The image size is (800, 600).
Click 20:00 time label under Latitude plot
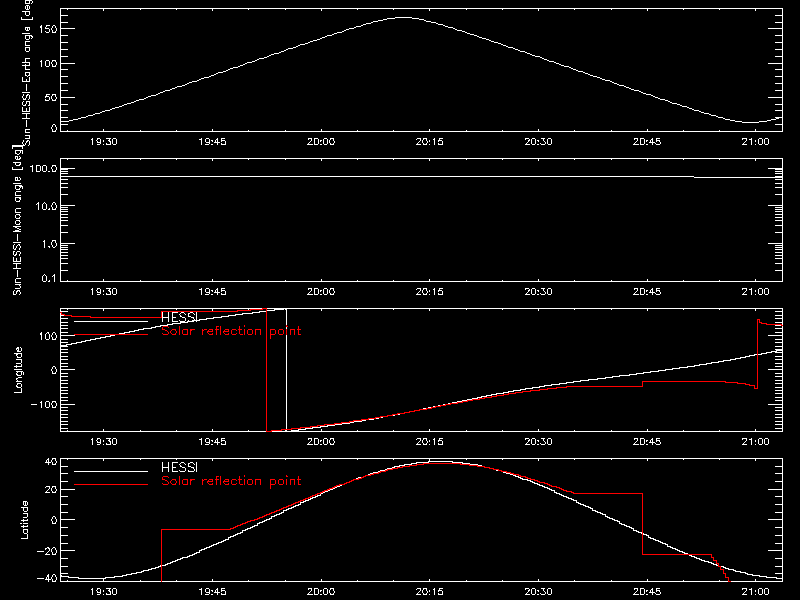coord(321,592)
